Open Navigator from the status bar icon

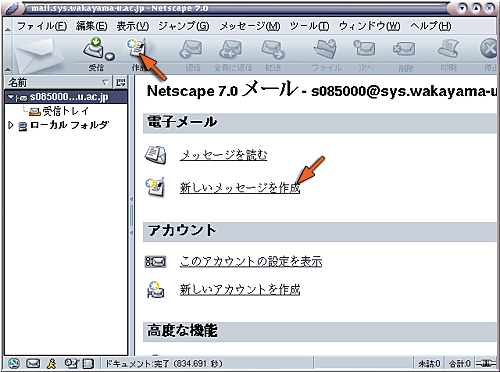click(14, 363)
